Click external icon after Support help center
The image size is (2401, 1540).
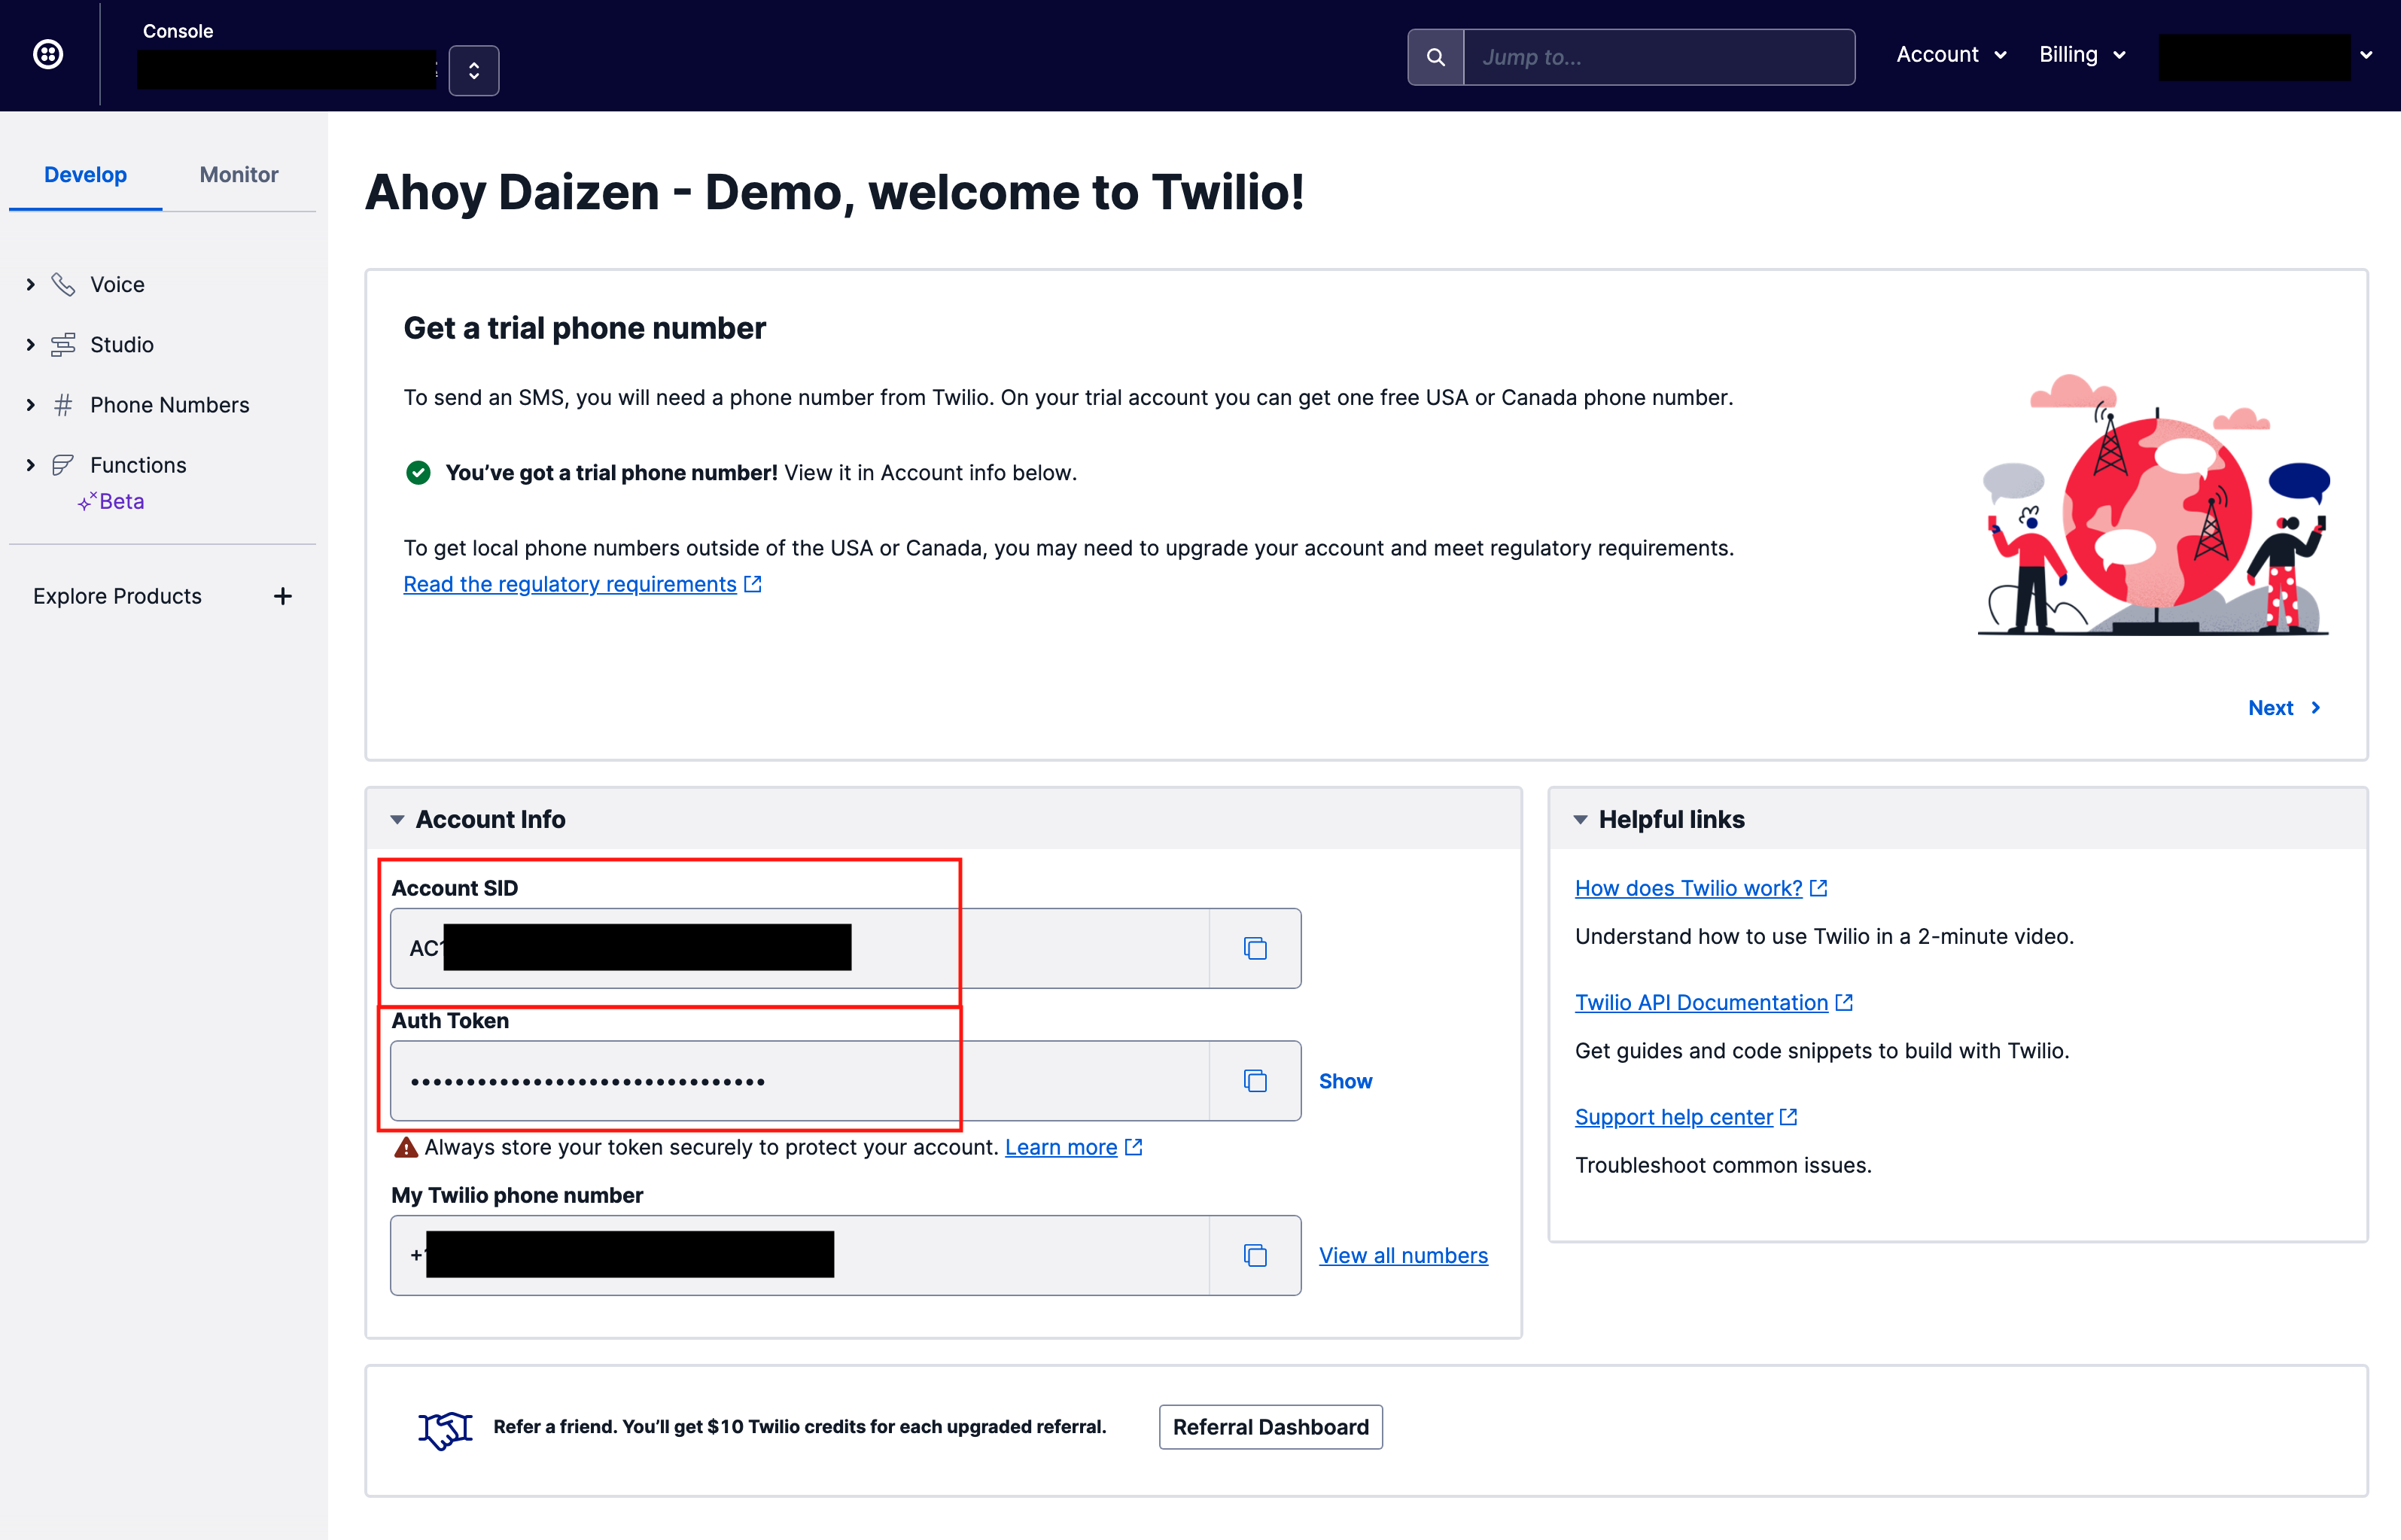coord(1788,1117)
